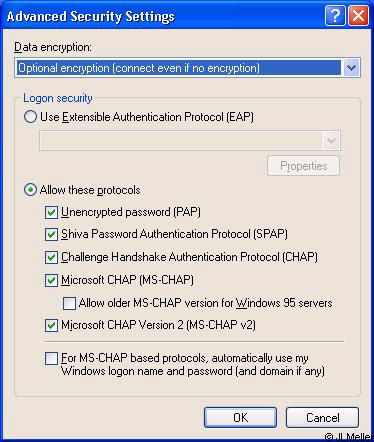Expand the disabled EAP type dropdown
The width and height of the screenshot is (374, 442).
pyautogui.click(x=331, y=140)
